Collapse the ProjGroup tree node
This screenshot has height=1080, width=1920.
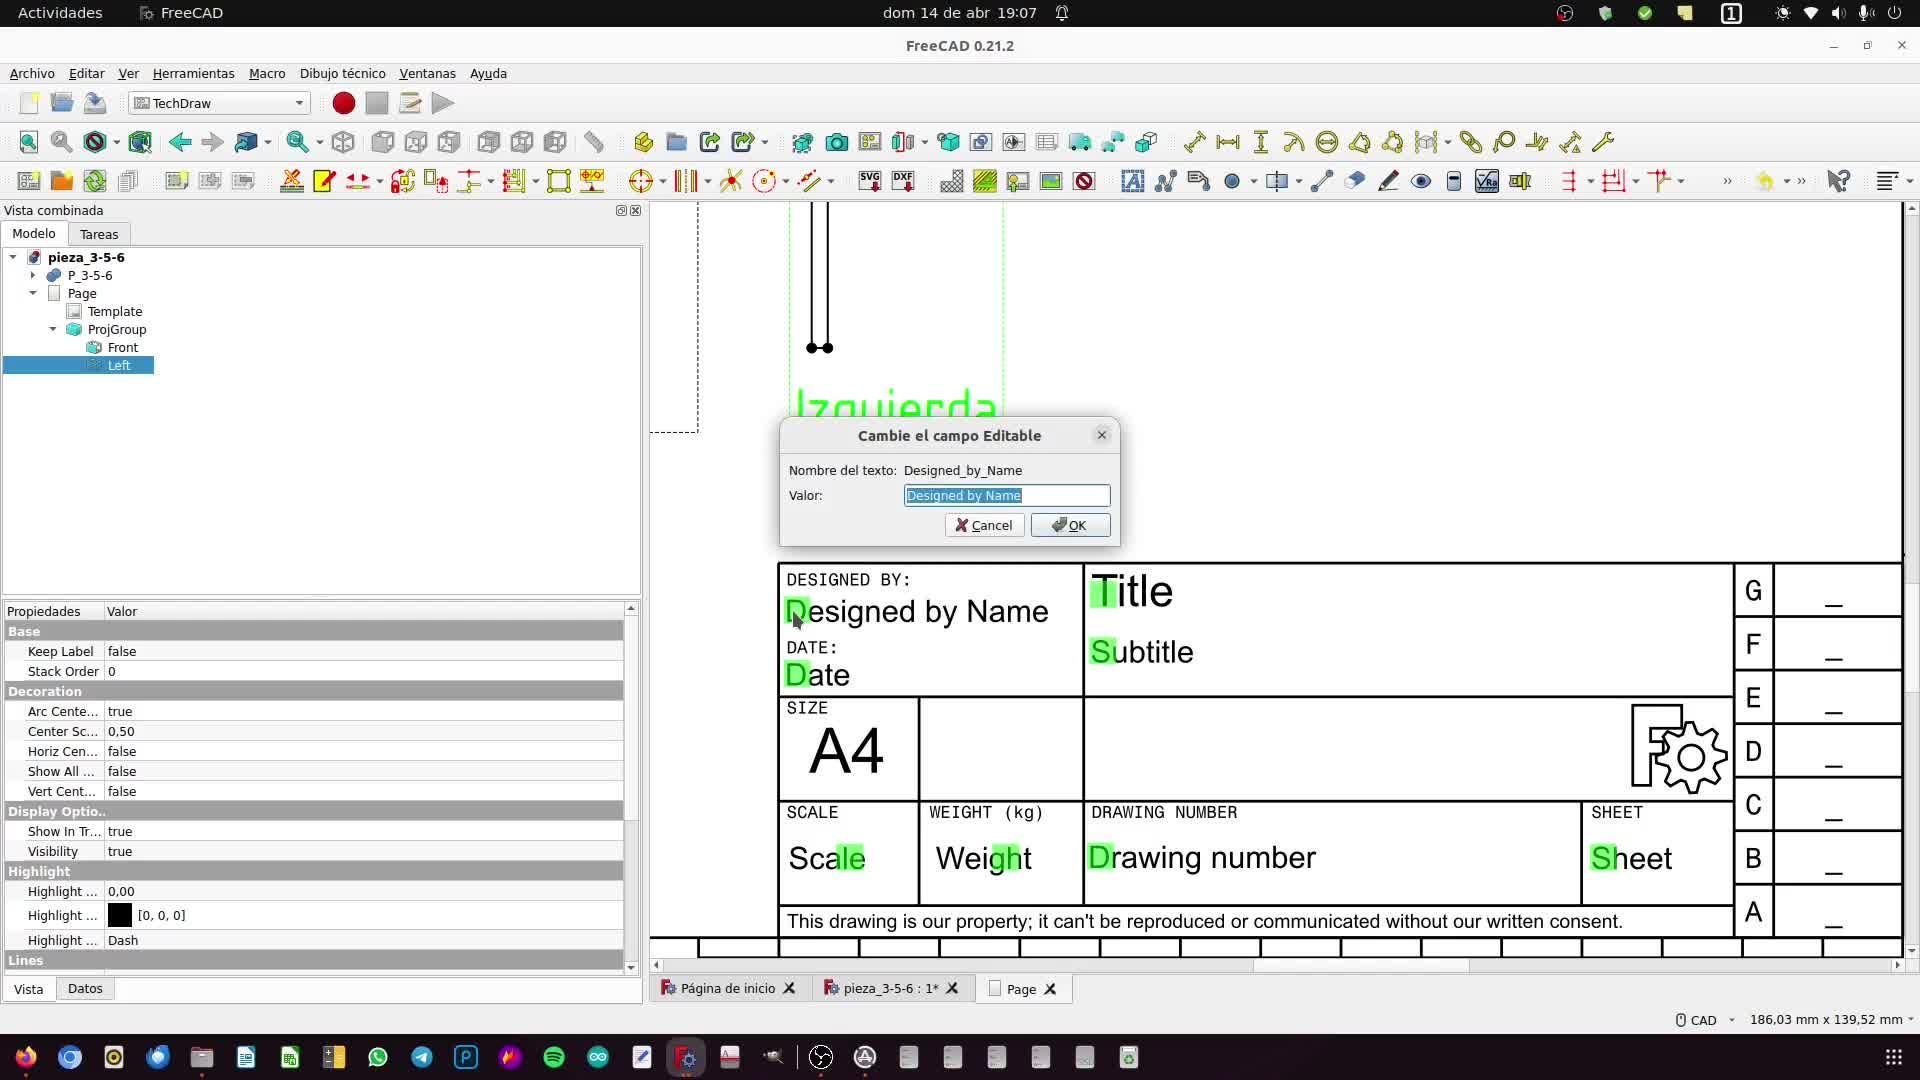(53, 329)
